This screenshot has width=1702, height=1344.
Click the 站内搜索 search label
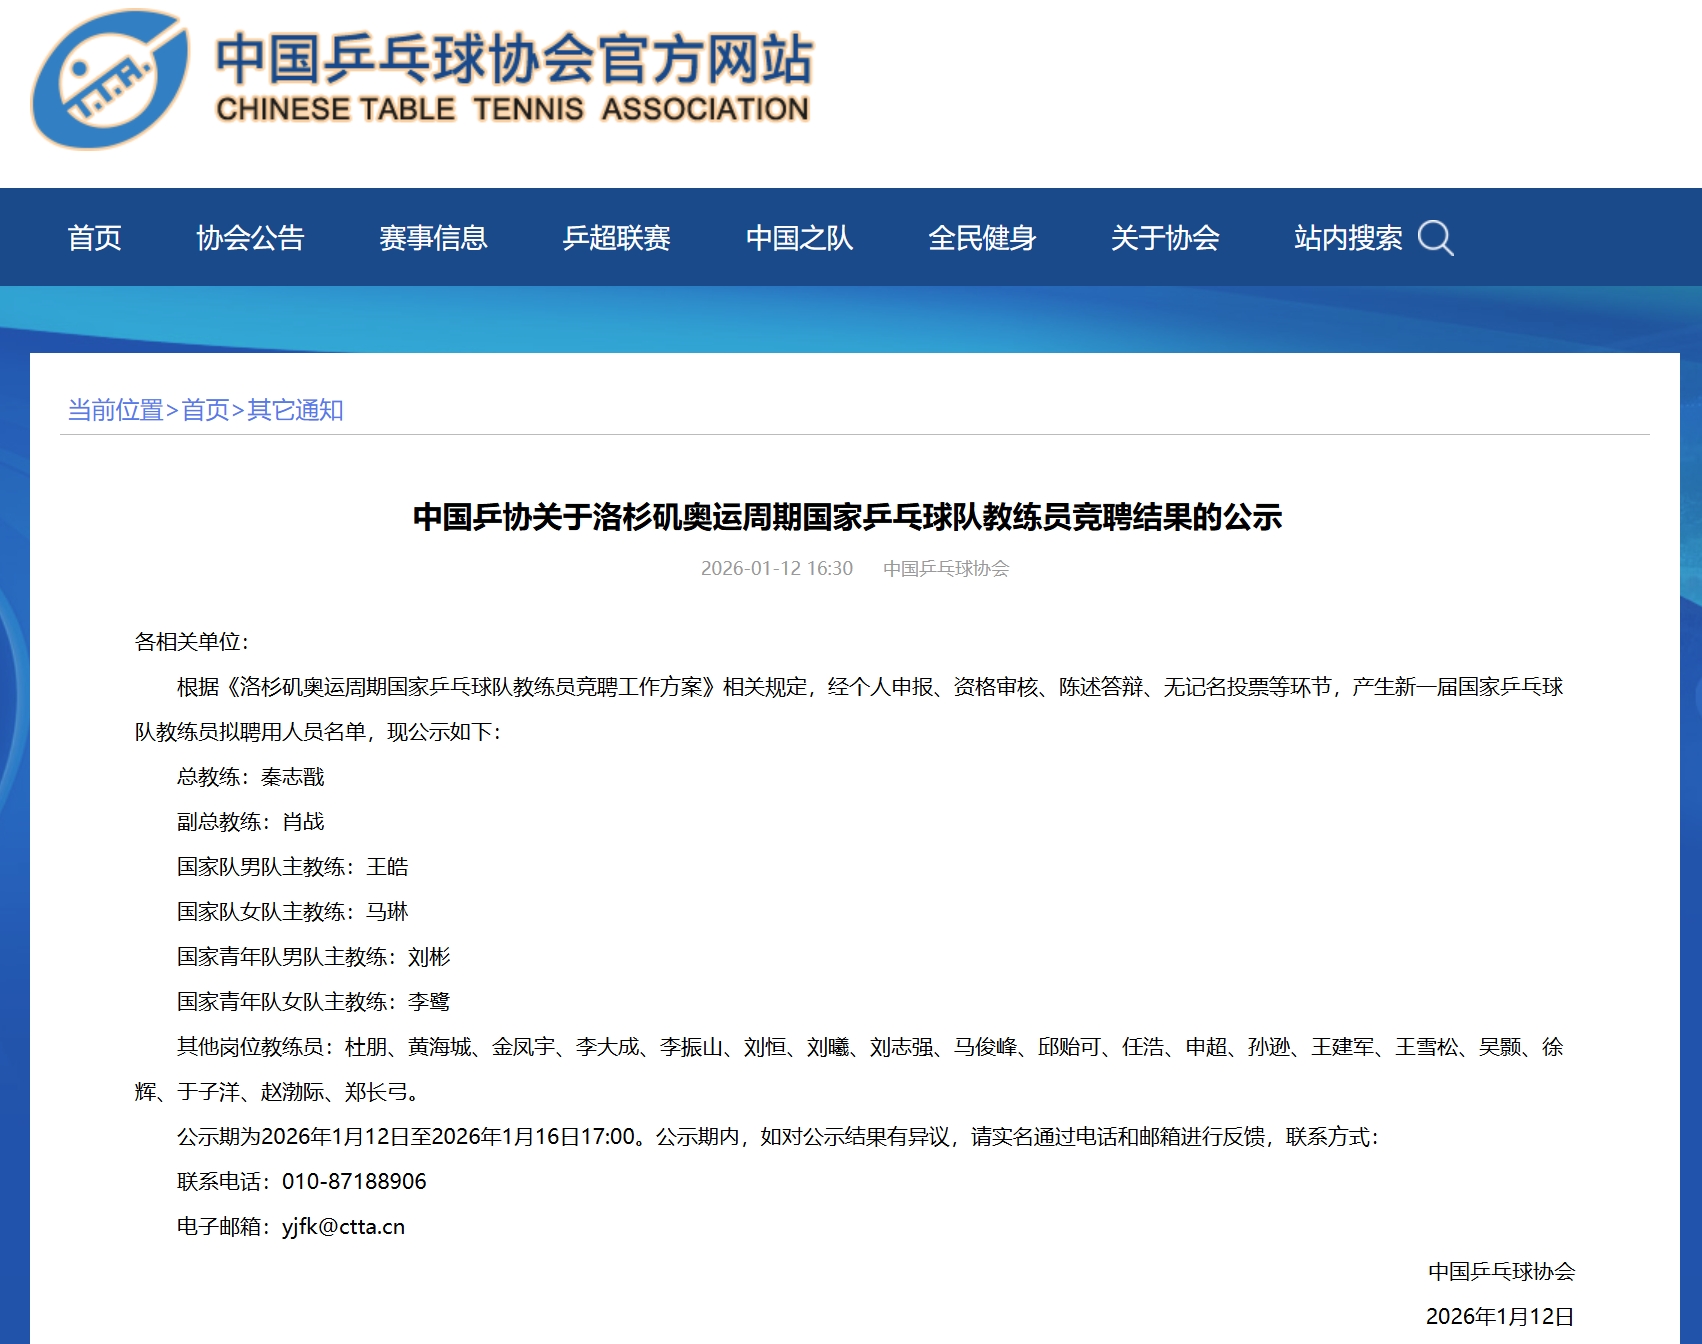pyautogui.click(x=1347, y=238)
